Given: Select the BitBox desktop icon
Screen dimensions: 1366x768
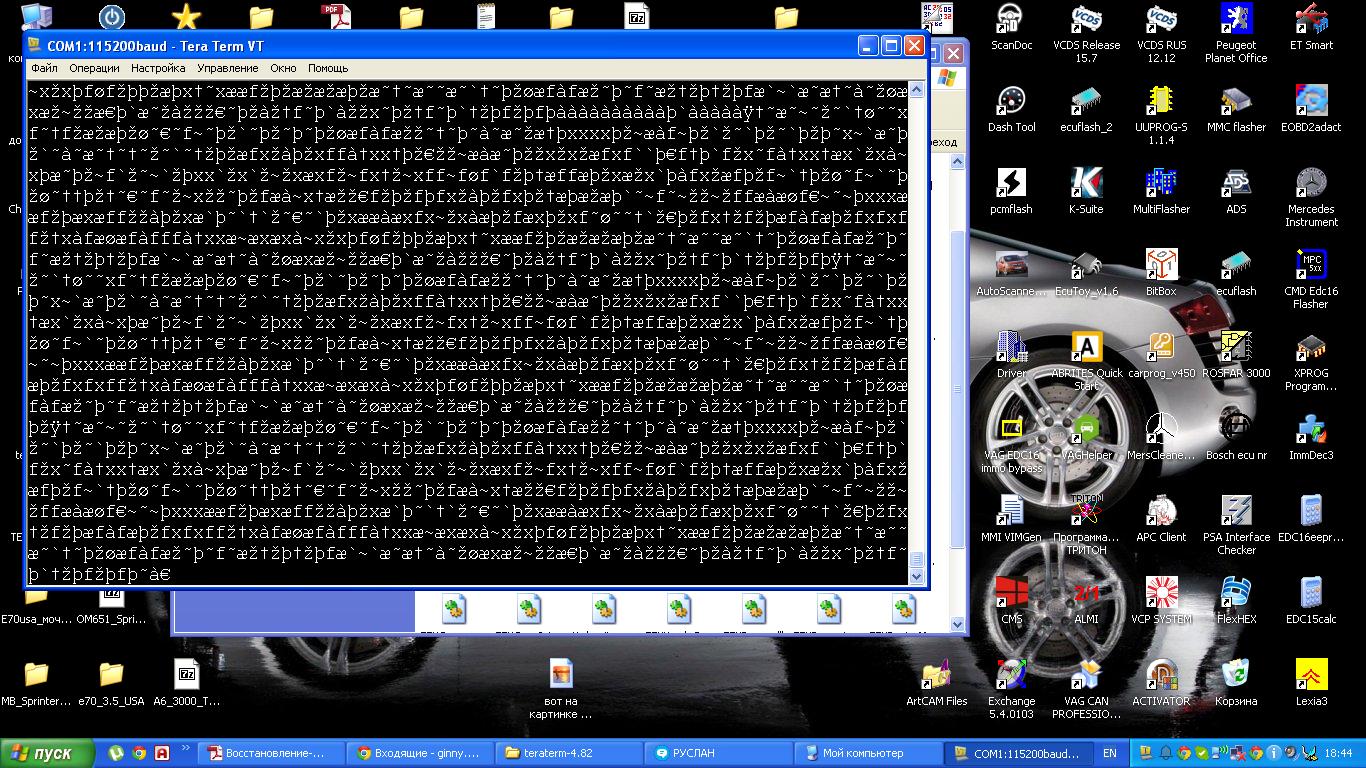Looking at the screenshot, I should pyautogui.click(x=1161, y=265).
